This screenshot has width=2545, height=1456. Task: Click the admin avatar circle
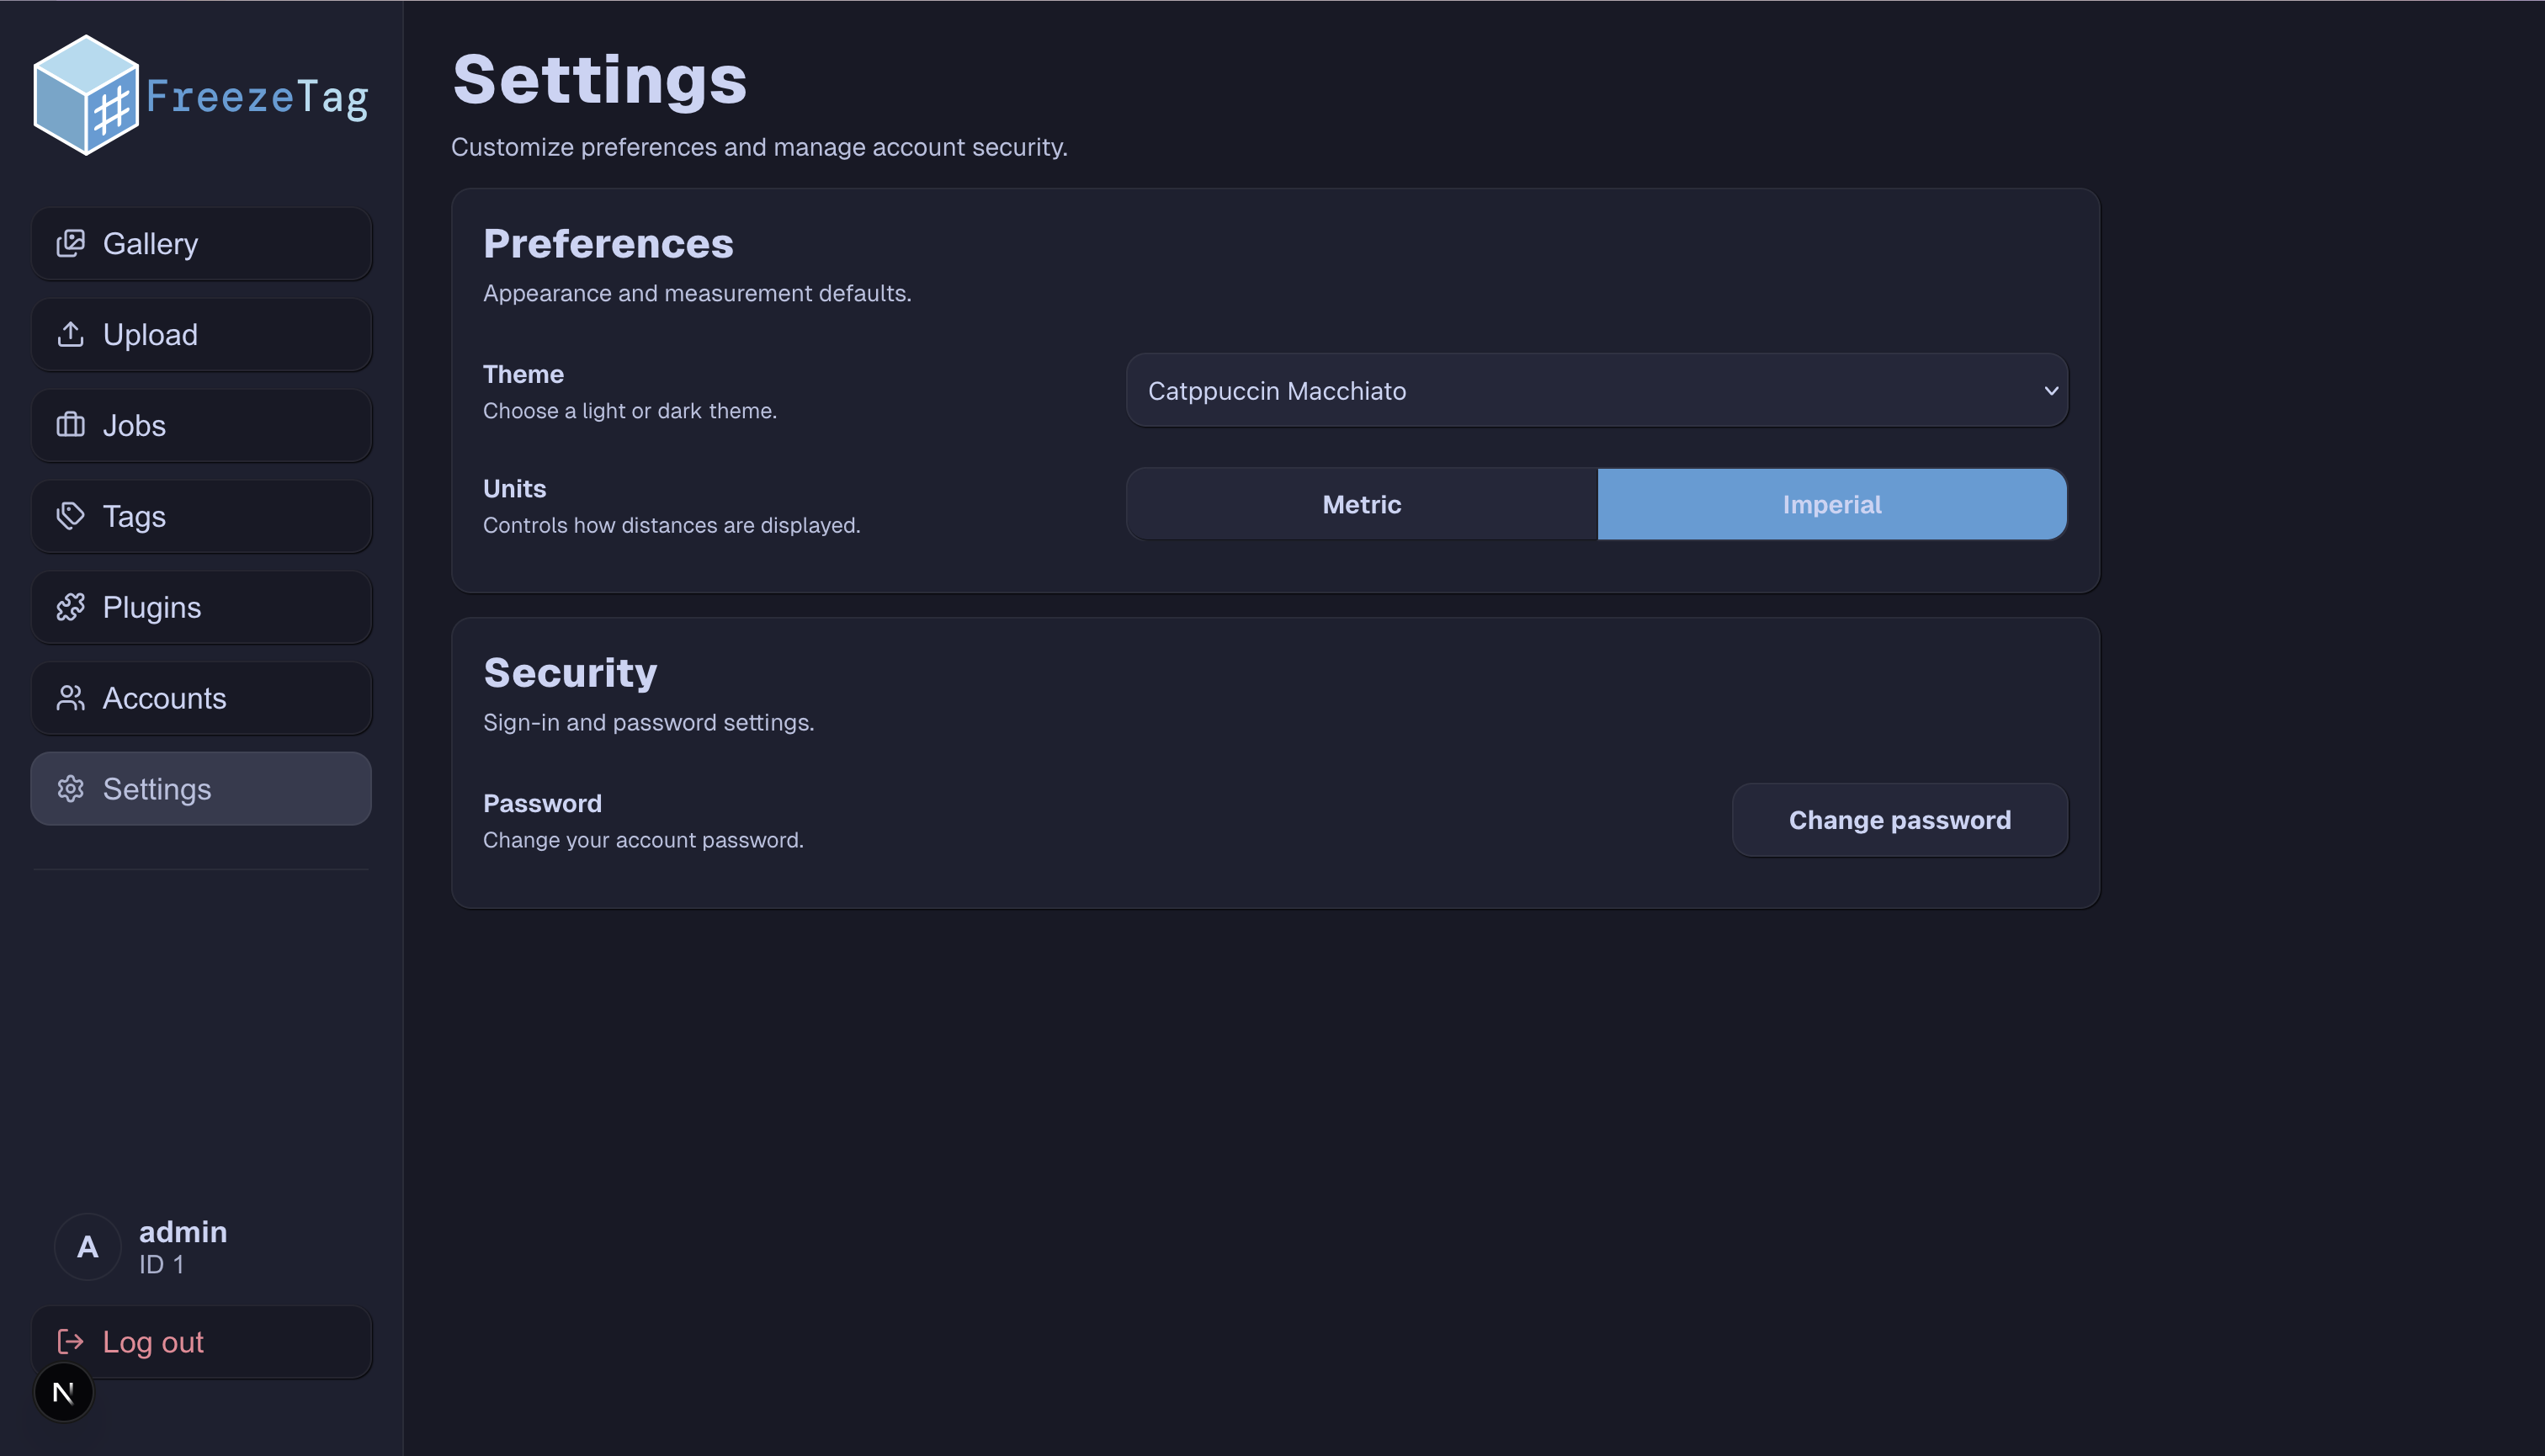pyautogui.click(x=88, y=1247)
